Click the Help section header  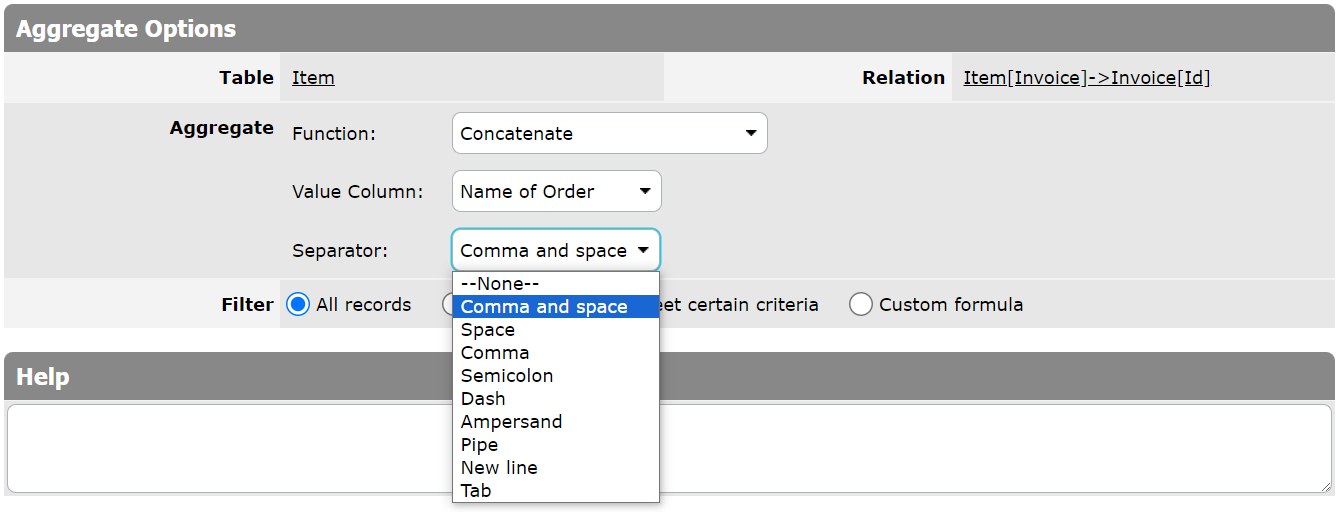(x=669, y=377)
